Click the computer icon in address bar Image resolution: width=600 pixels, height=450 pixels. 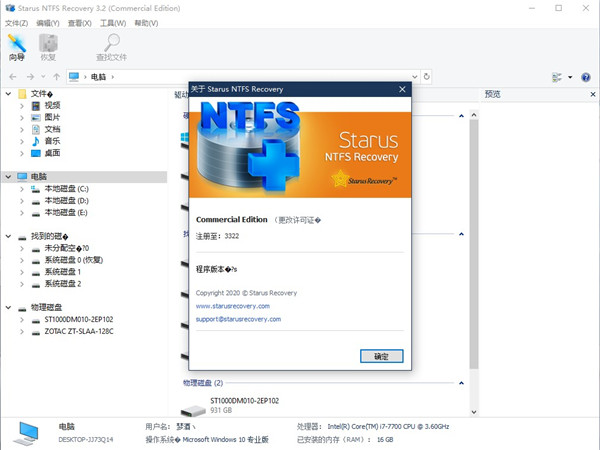(74, 77)
